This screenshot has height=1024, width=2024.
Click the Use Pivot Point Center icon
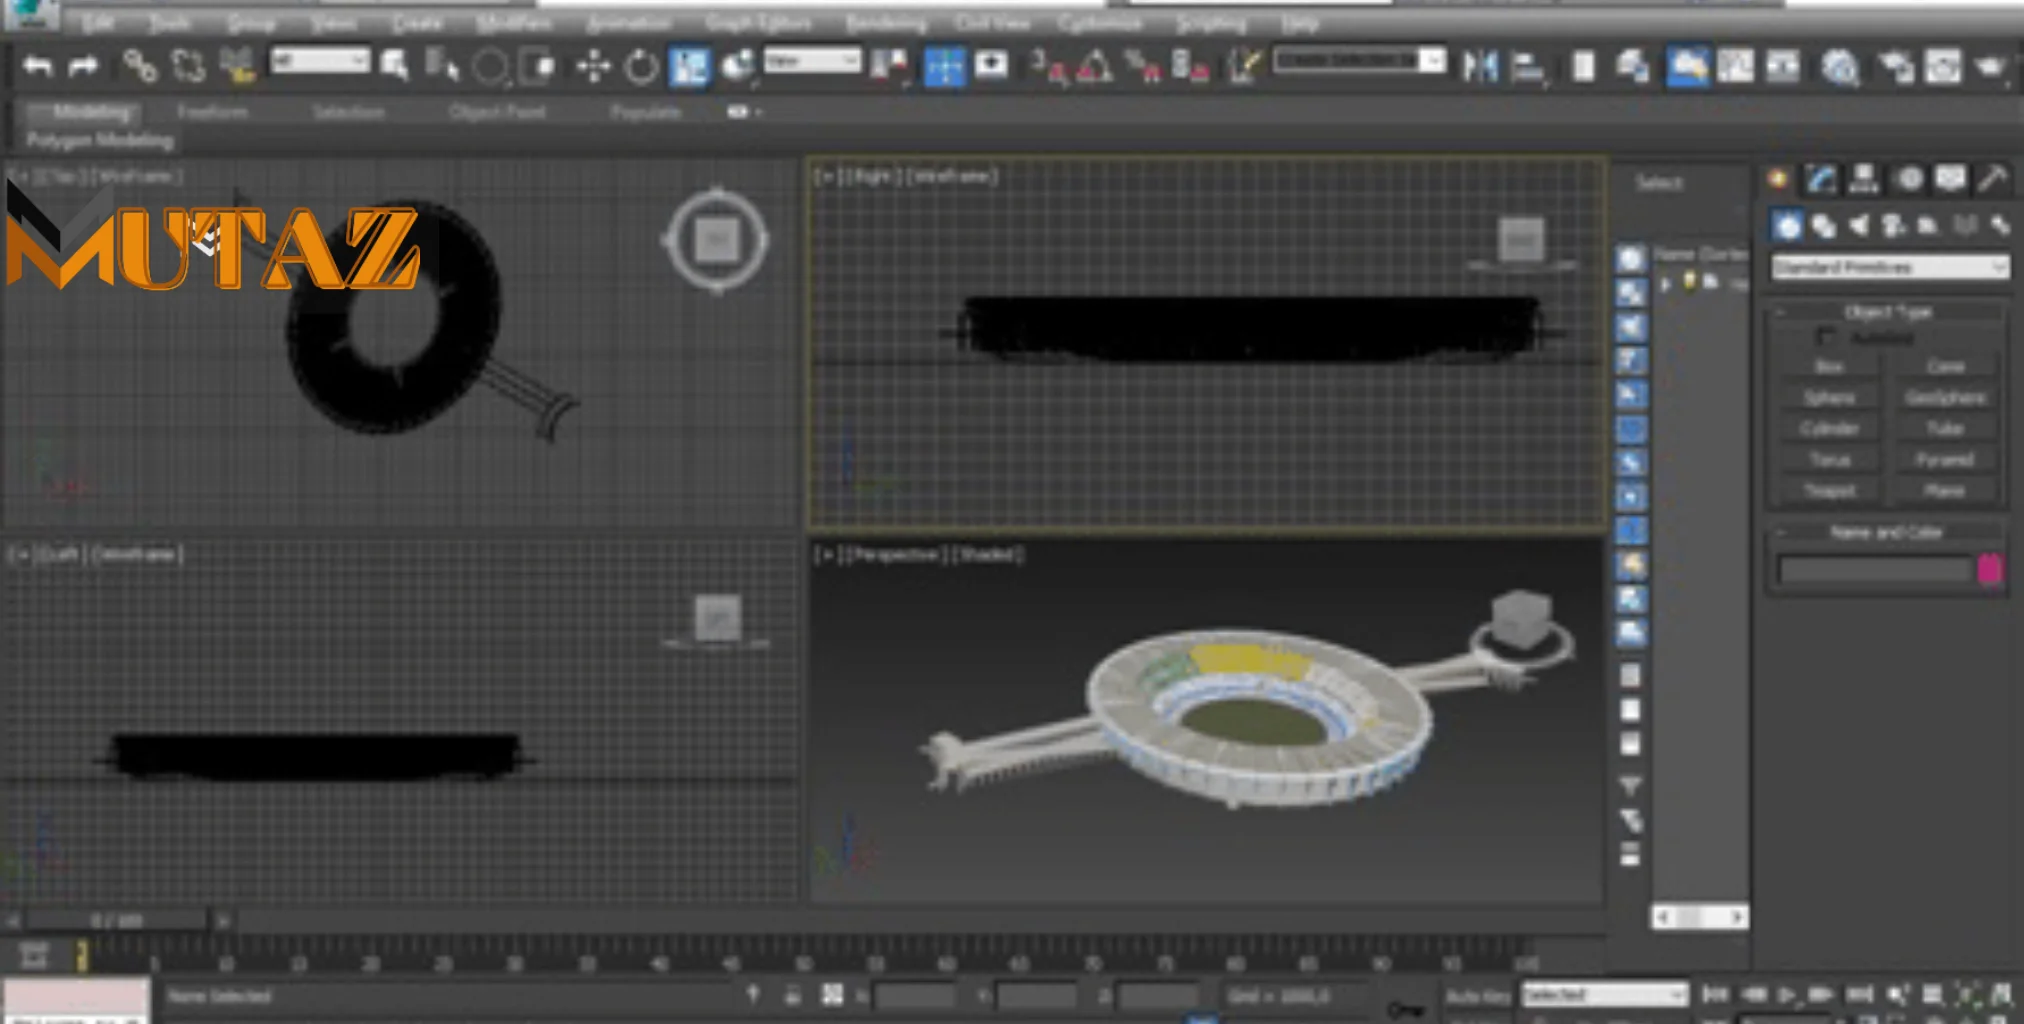point(889,66)
